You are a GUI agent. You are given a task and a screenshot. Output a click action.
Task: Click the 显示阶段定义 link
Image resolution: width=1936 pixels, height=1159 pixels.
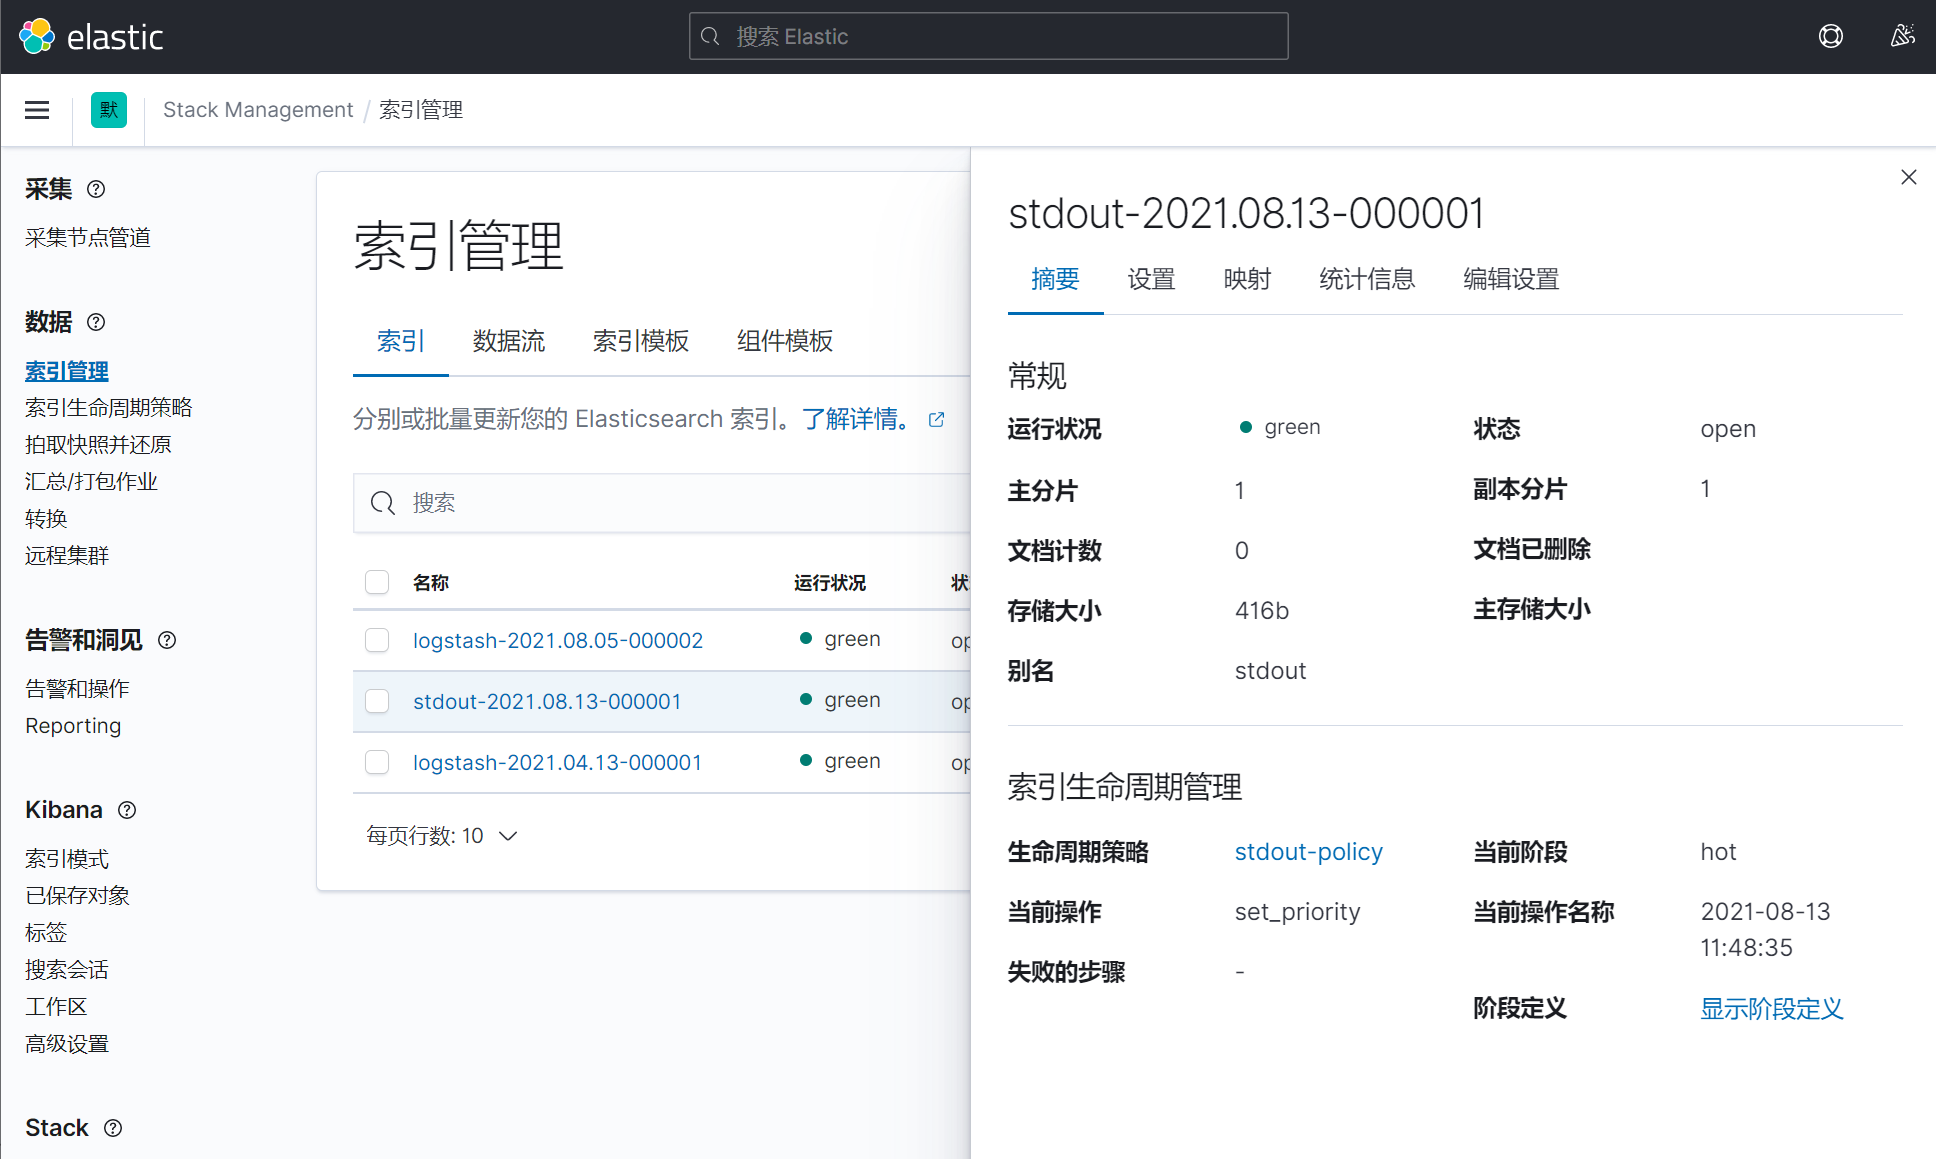1772,1009
